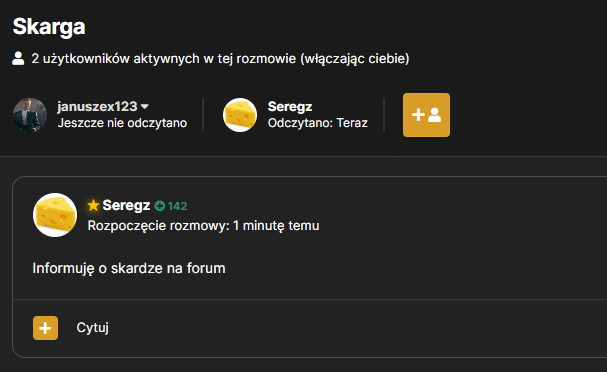
Task: Click the gold star badge beside Seregz
Action: [x=93, y=205]
